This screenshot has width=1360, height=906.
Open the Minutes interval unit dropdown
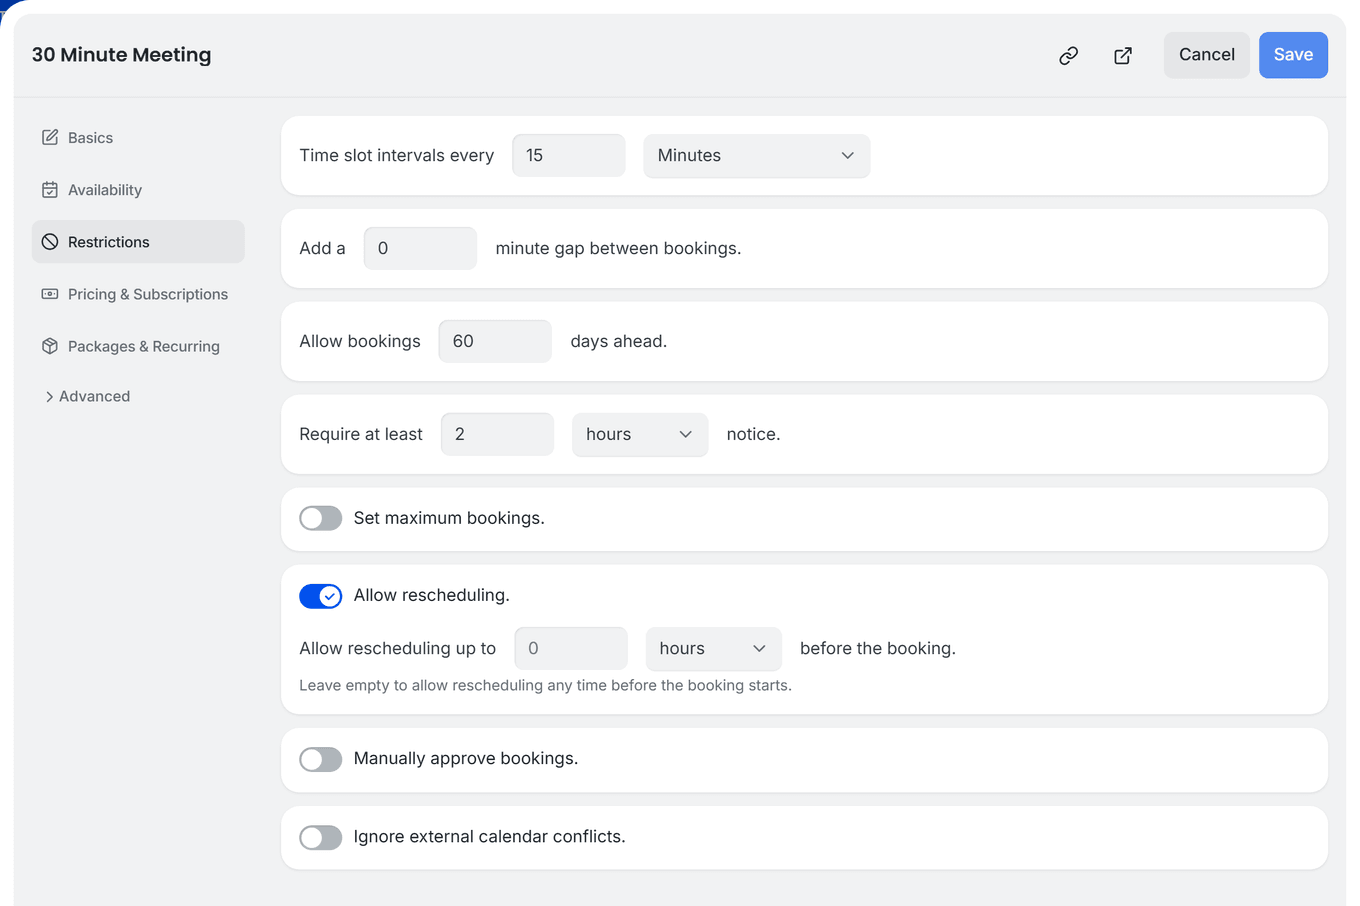pyautogui.click(x=756, y=156)
